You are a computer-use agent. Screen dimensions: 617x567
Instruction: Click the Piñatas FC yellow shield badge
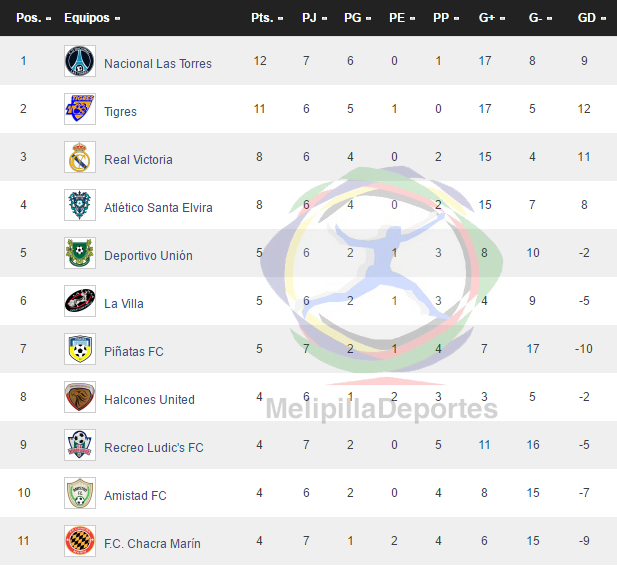(x=80, y=349)
